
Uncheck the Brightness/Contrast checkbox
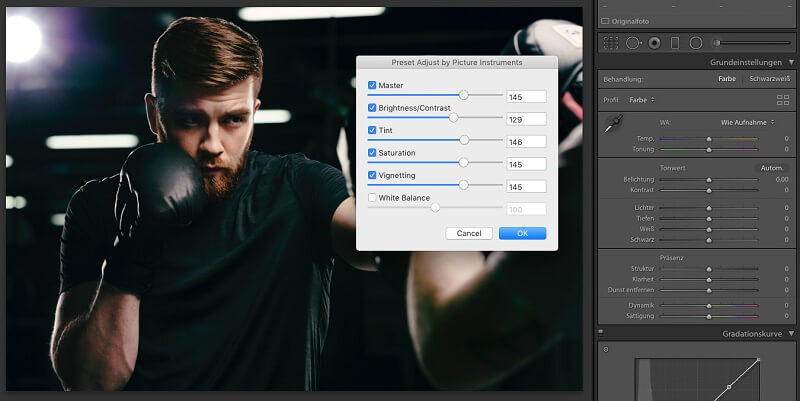point(372,108)
